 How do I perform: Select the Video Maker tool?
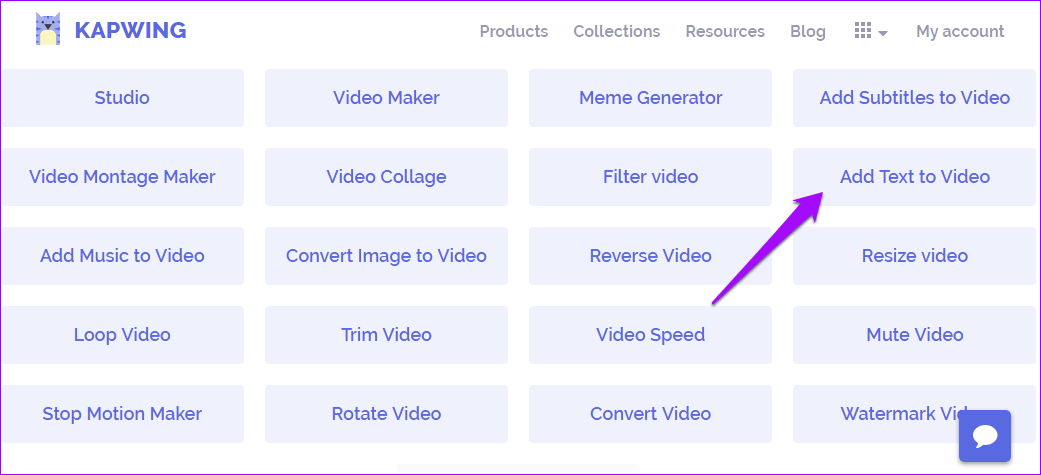coord(386,98)
